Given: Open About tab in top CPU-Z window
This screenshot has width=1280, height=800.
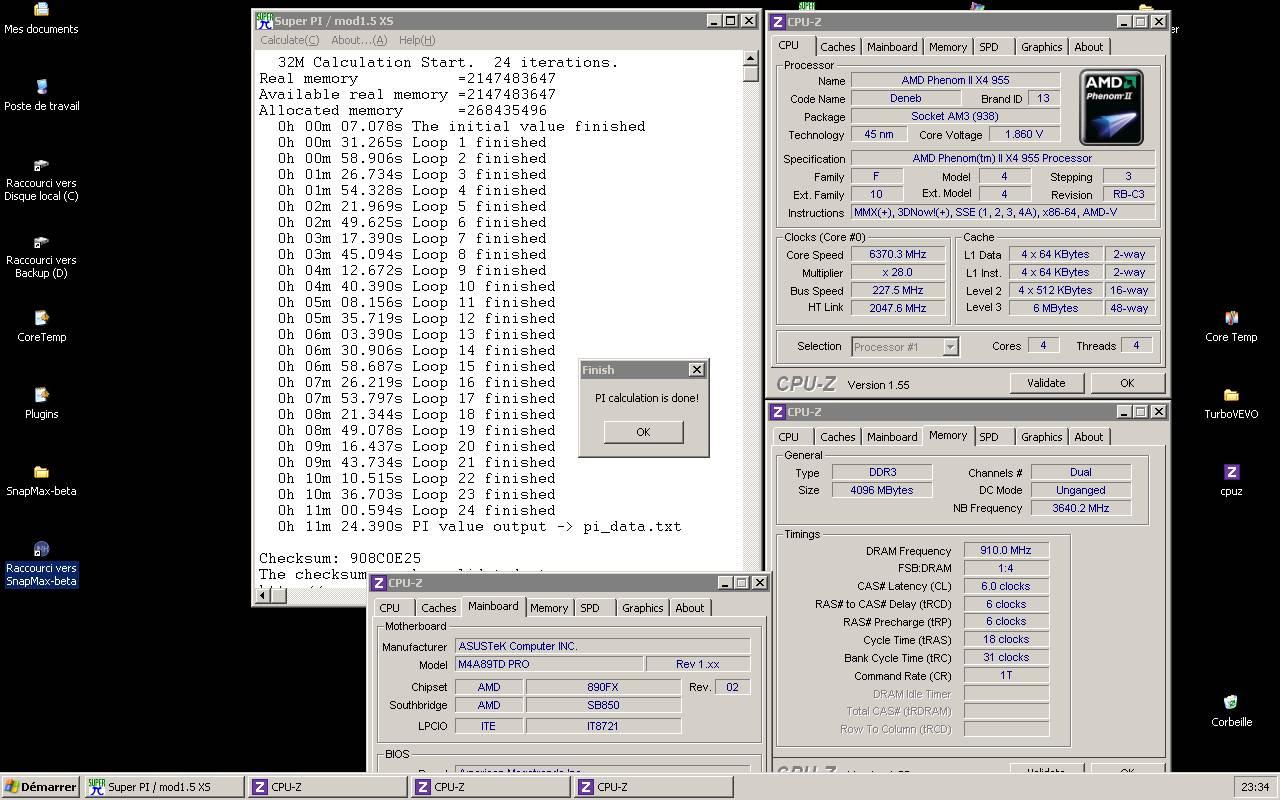Looking at the screenshot, I should [x=1088, y=47].
